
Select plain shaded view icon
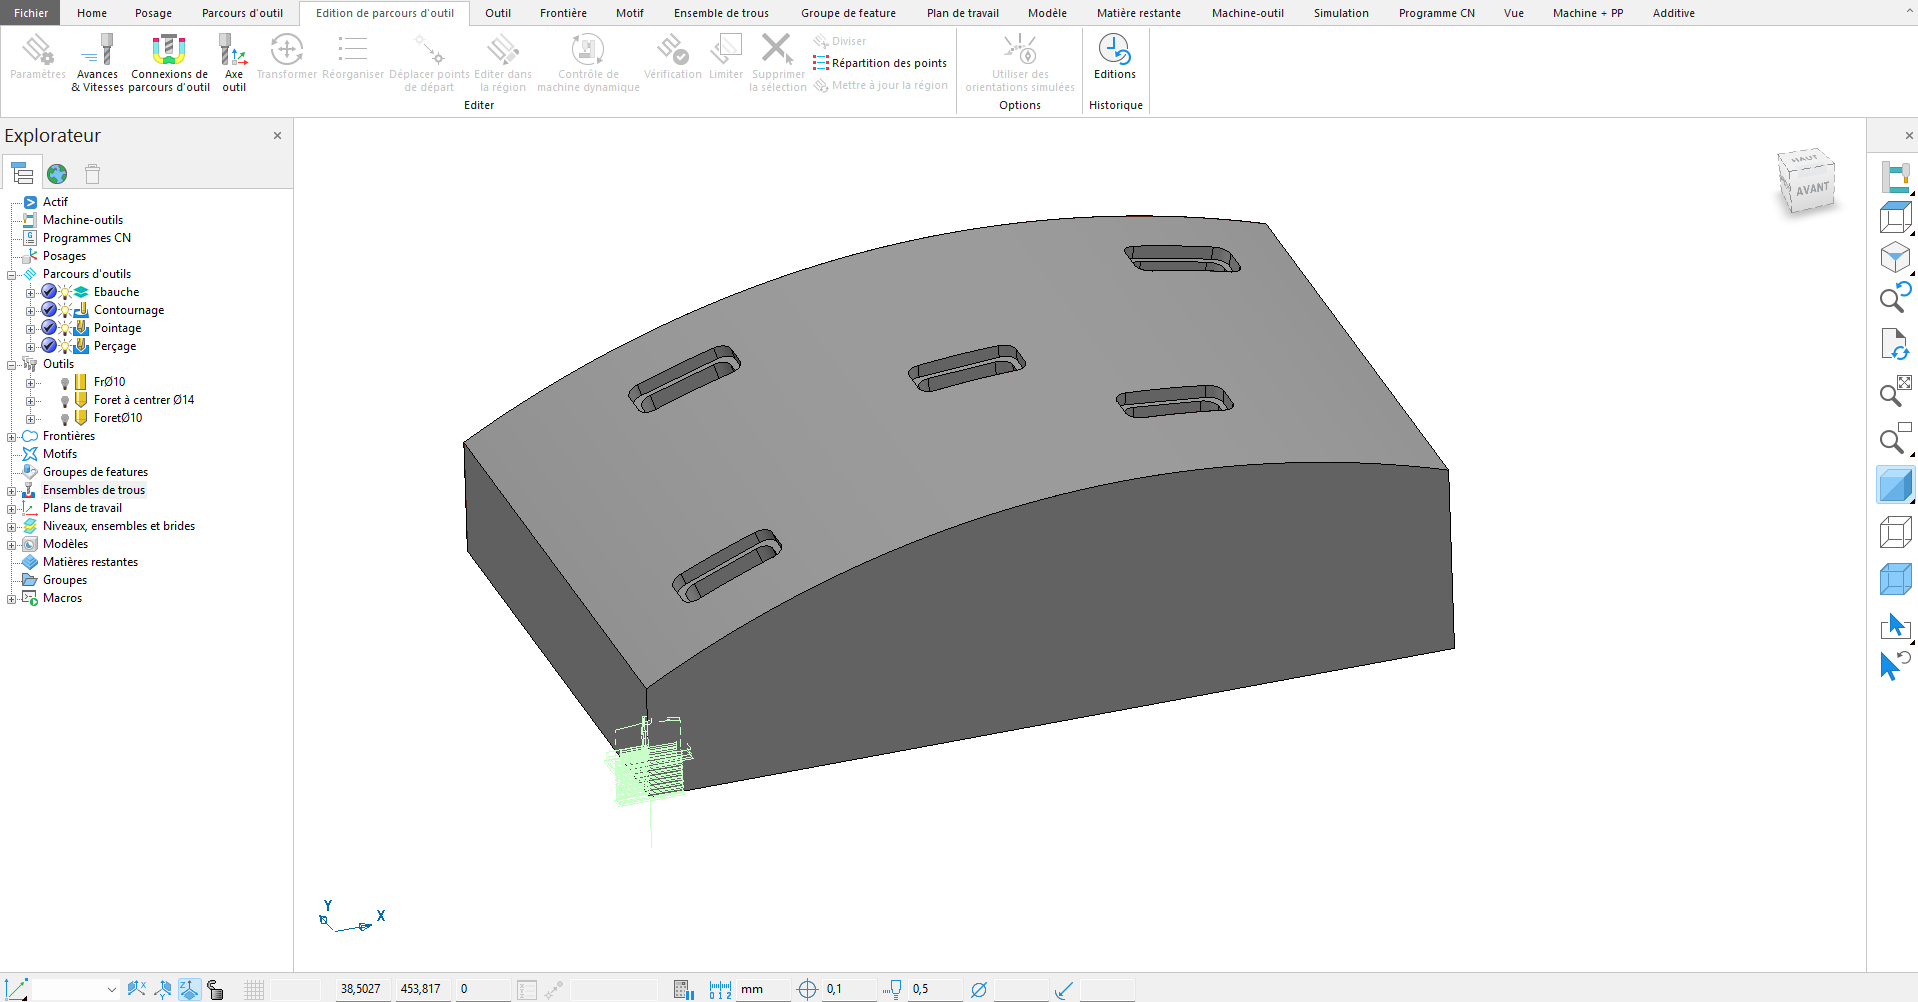pos(1895,485)
